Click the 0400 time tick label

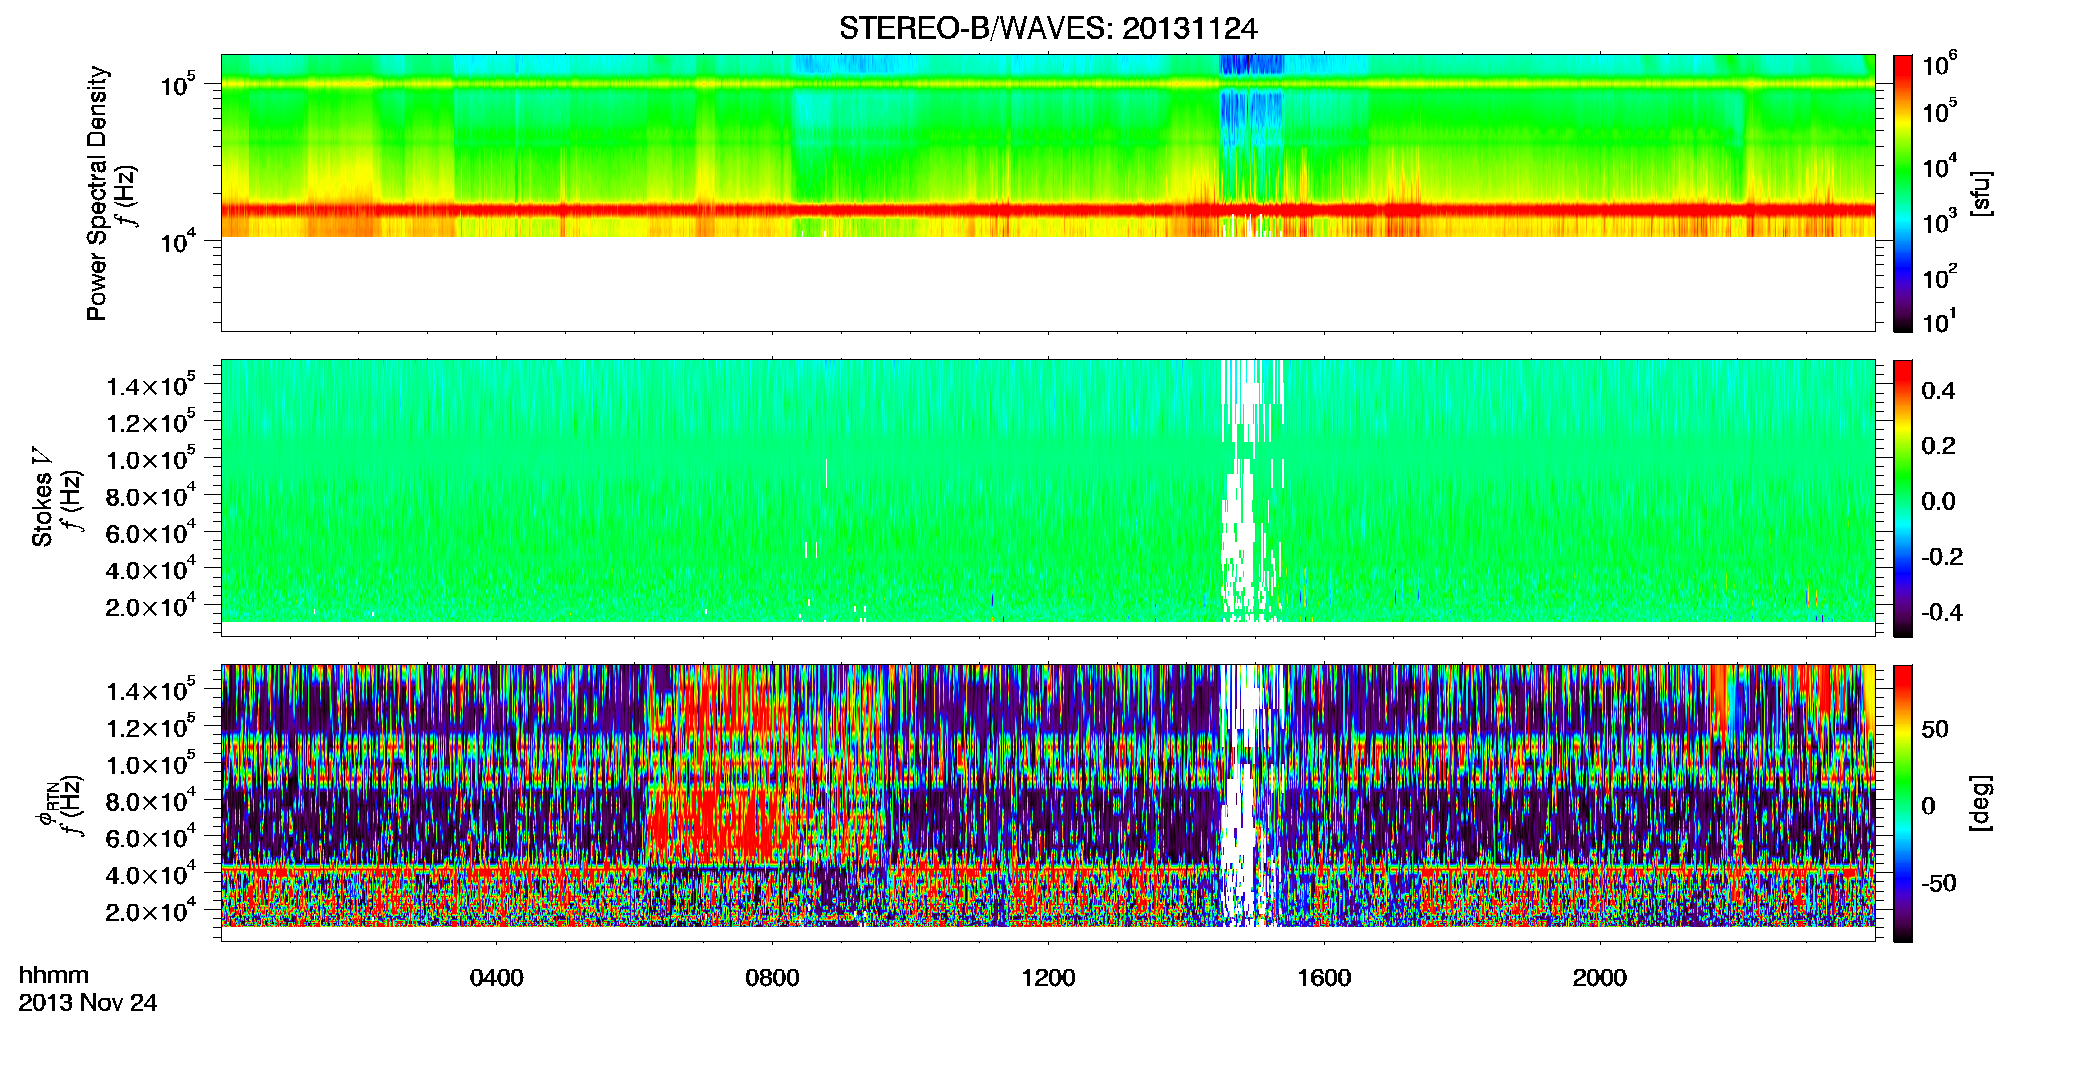(496, 977)
